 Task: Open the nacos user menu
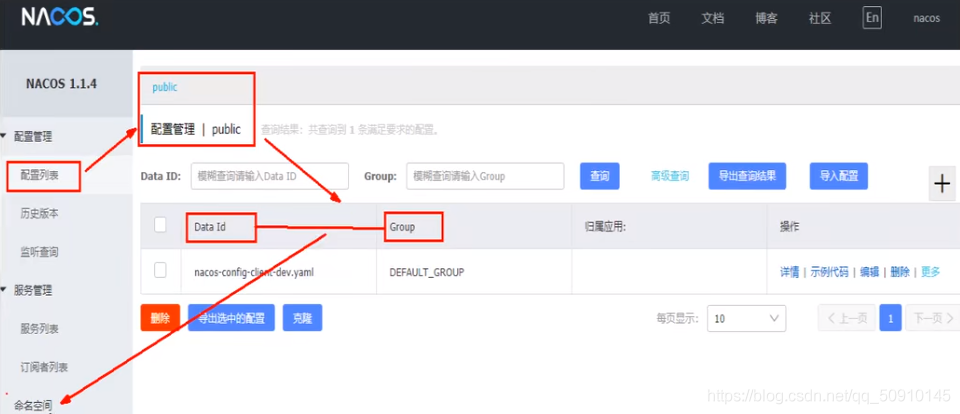coord(926,18)
